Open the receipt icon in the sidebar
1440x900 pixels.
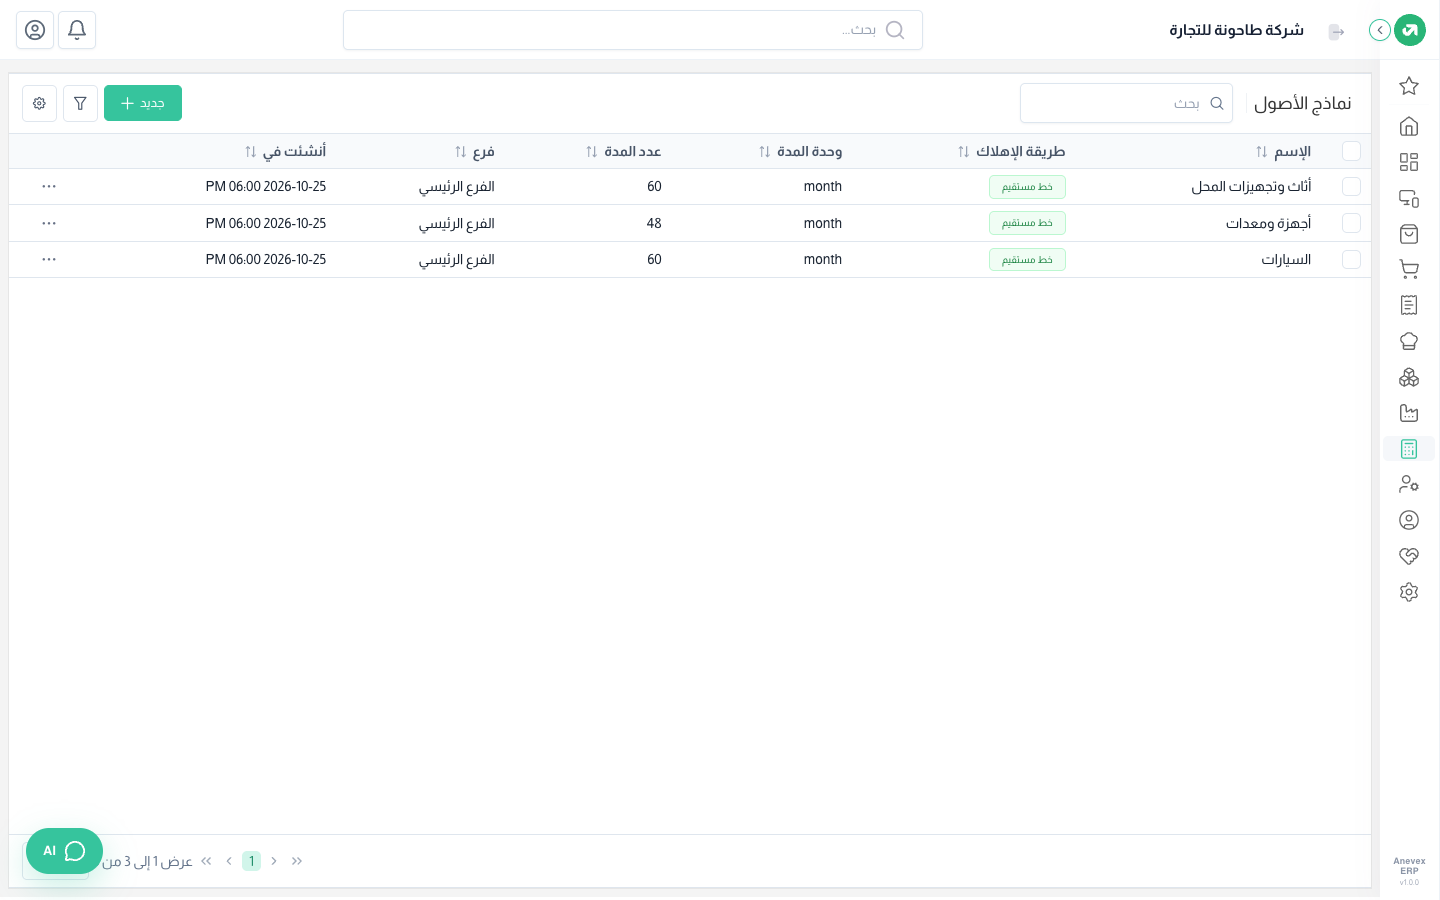coord(1409,305)
